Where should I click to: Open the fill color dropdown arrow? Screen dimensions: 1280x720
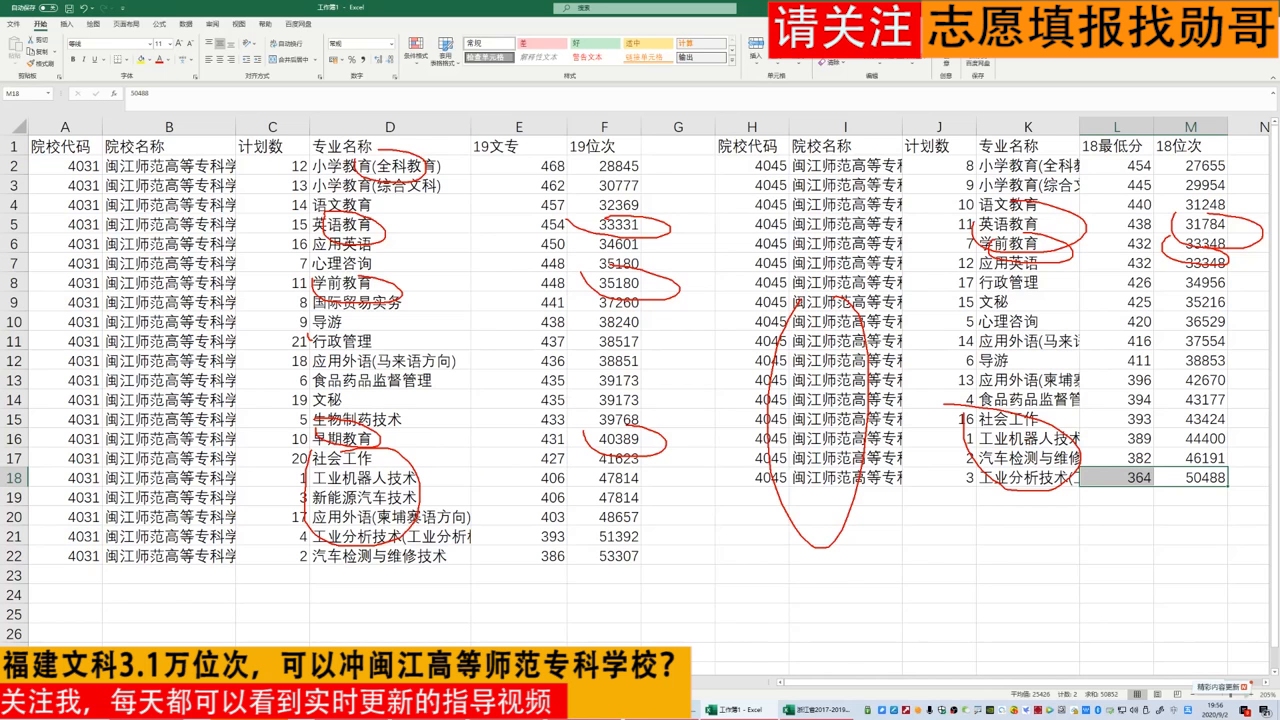(x=150, y=59)
